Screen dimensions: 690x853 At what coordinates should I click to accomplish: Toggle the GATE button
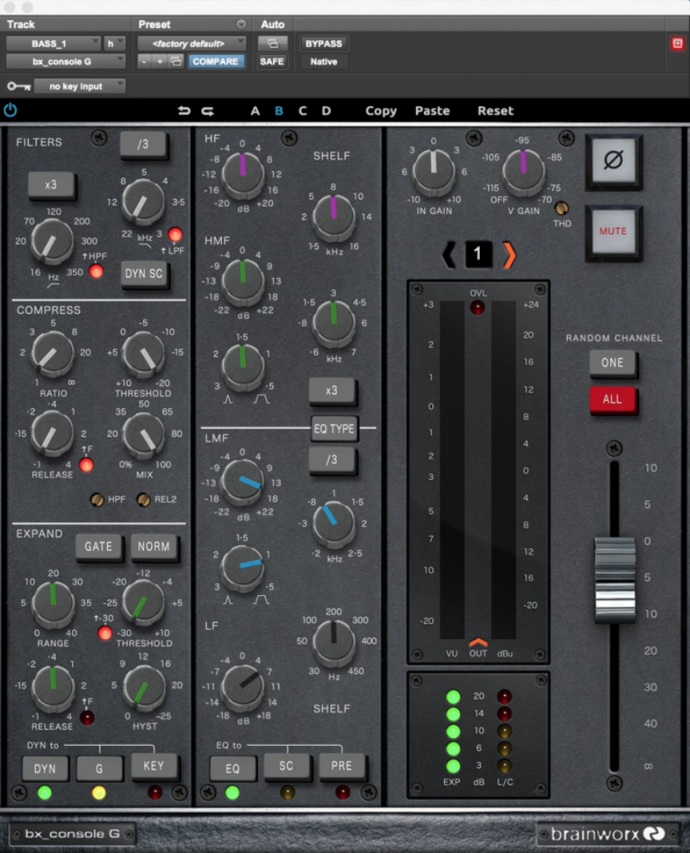click(x=98, y=546)
